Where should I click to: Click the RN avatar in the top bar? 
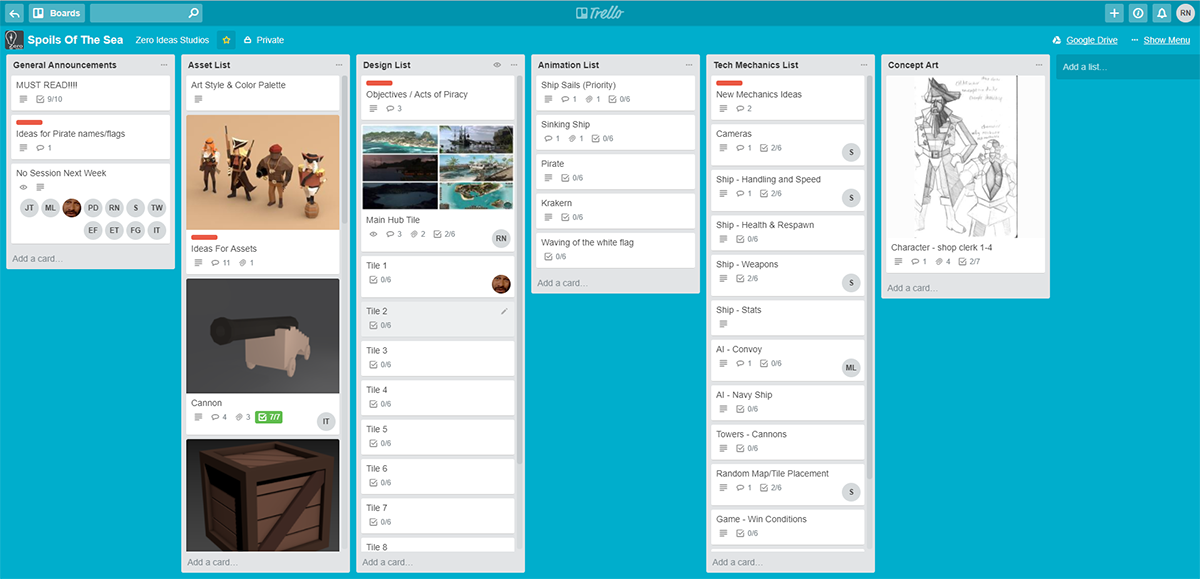pyautogui.click(x=1187, y=12)
